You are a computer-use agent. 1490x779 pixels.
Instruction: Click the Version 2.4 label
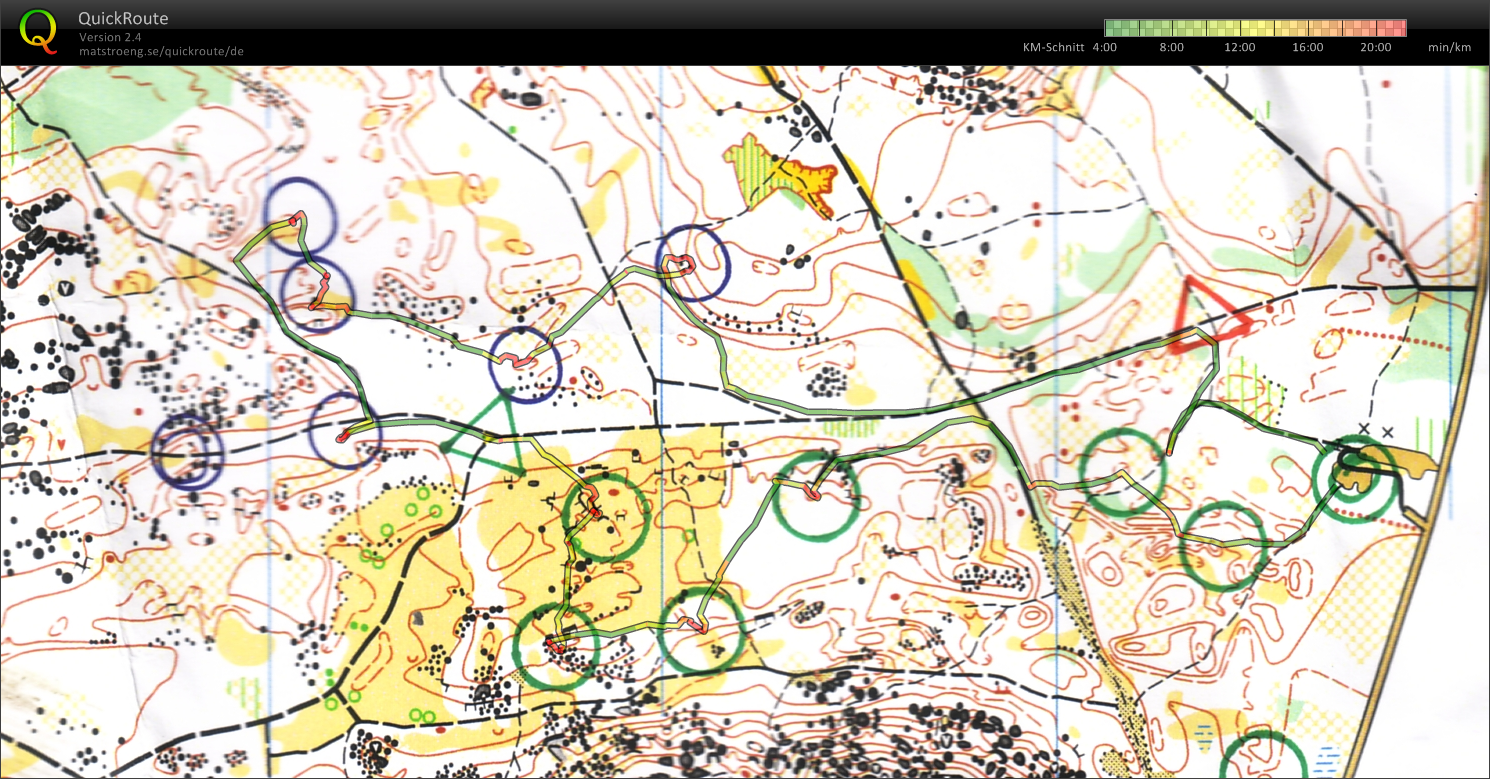click(x=110, y=37)
